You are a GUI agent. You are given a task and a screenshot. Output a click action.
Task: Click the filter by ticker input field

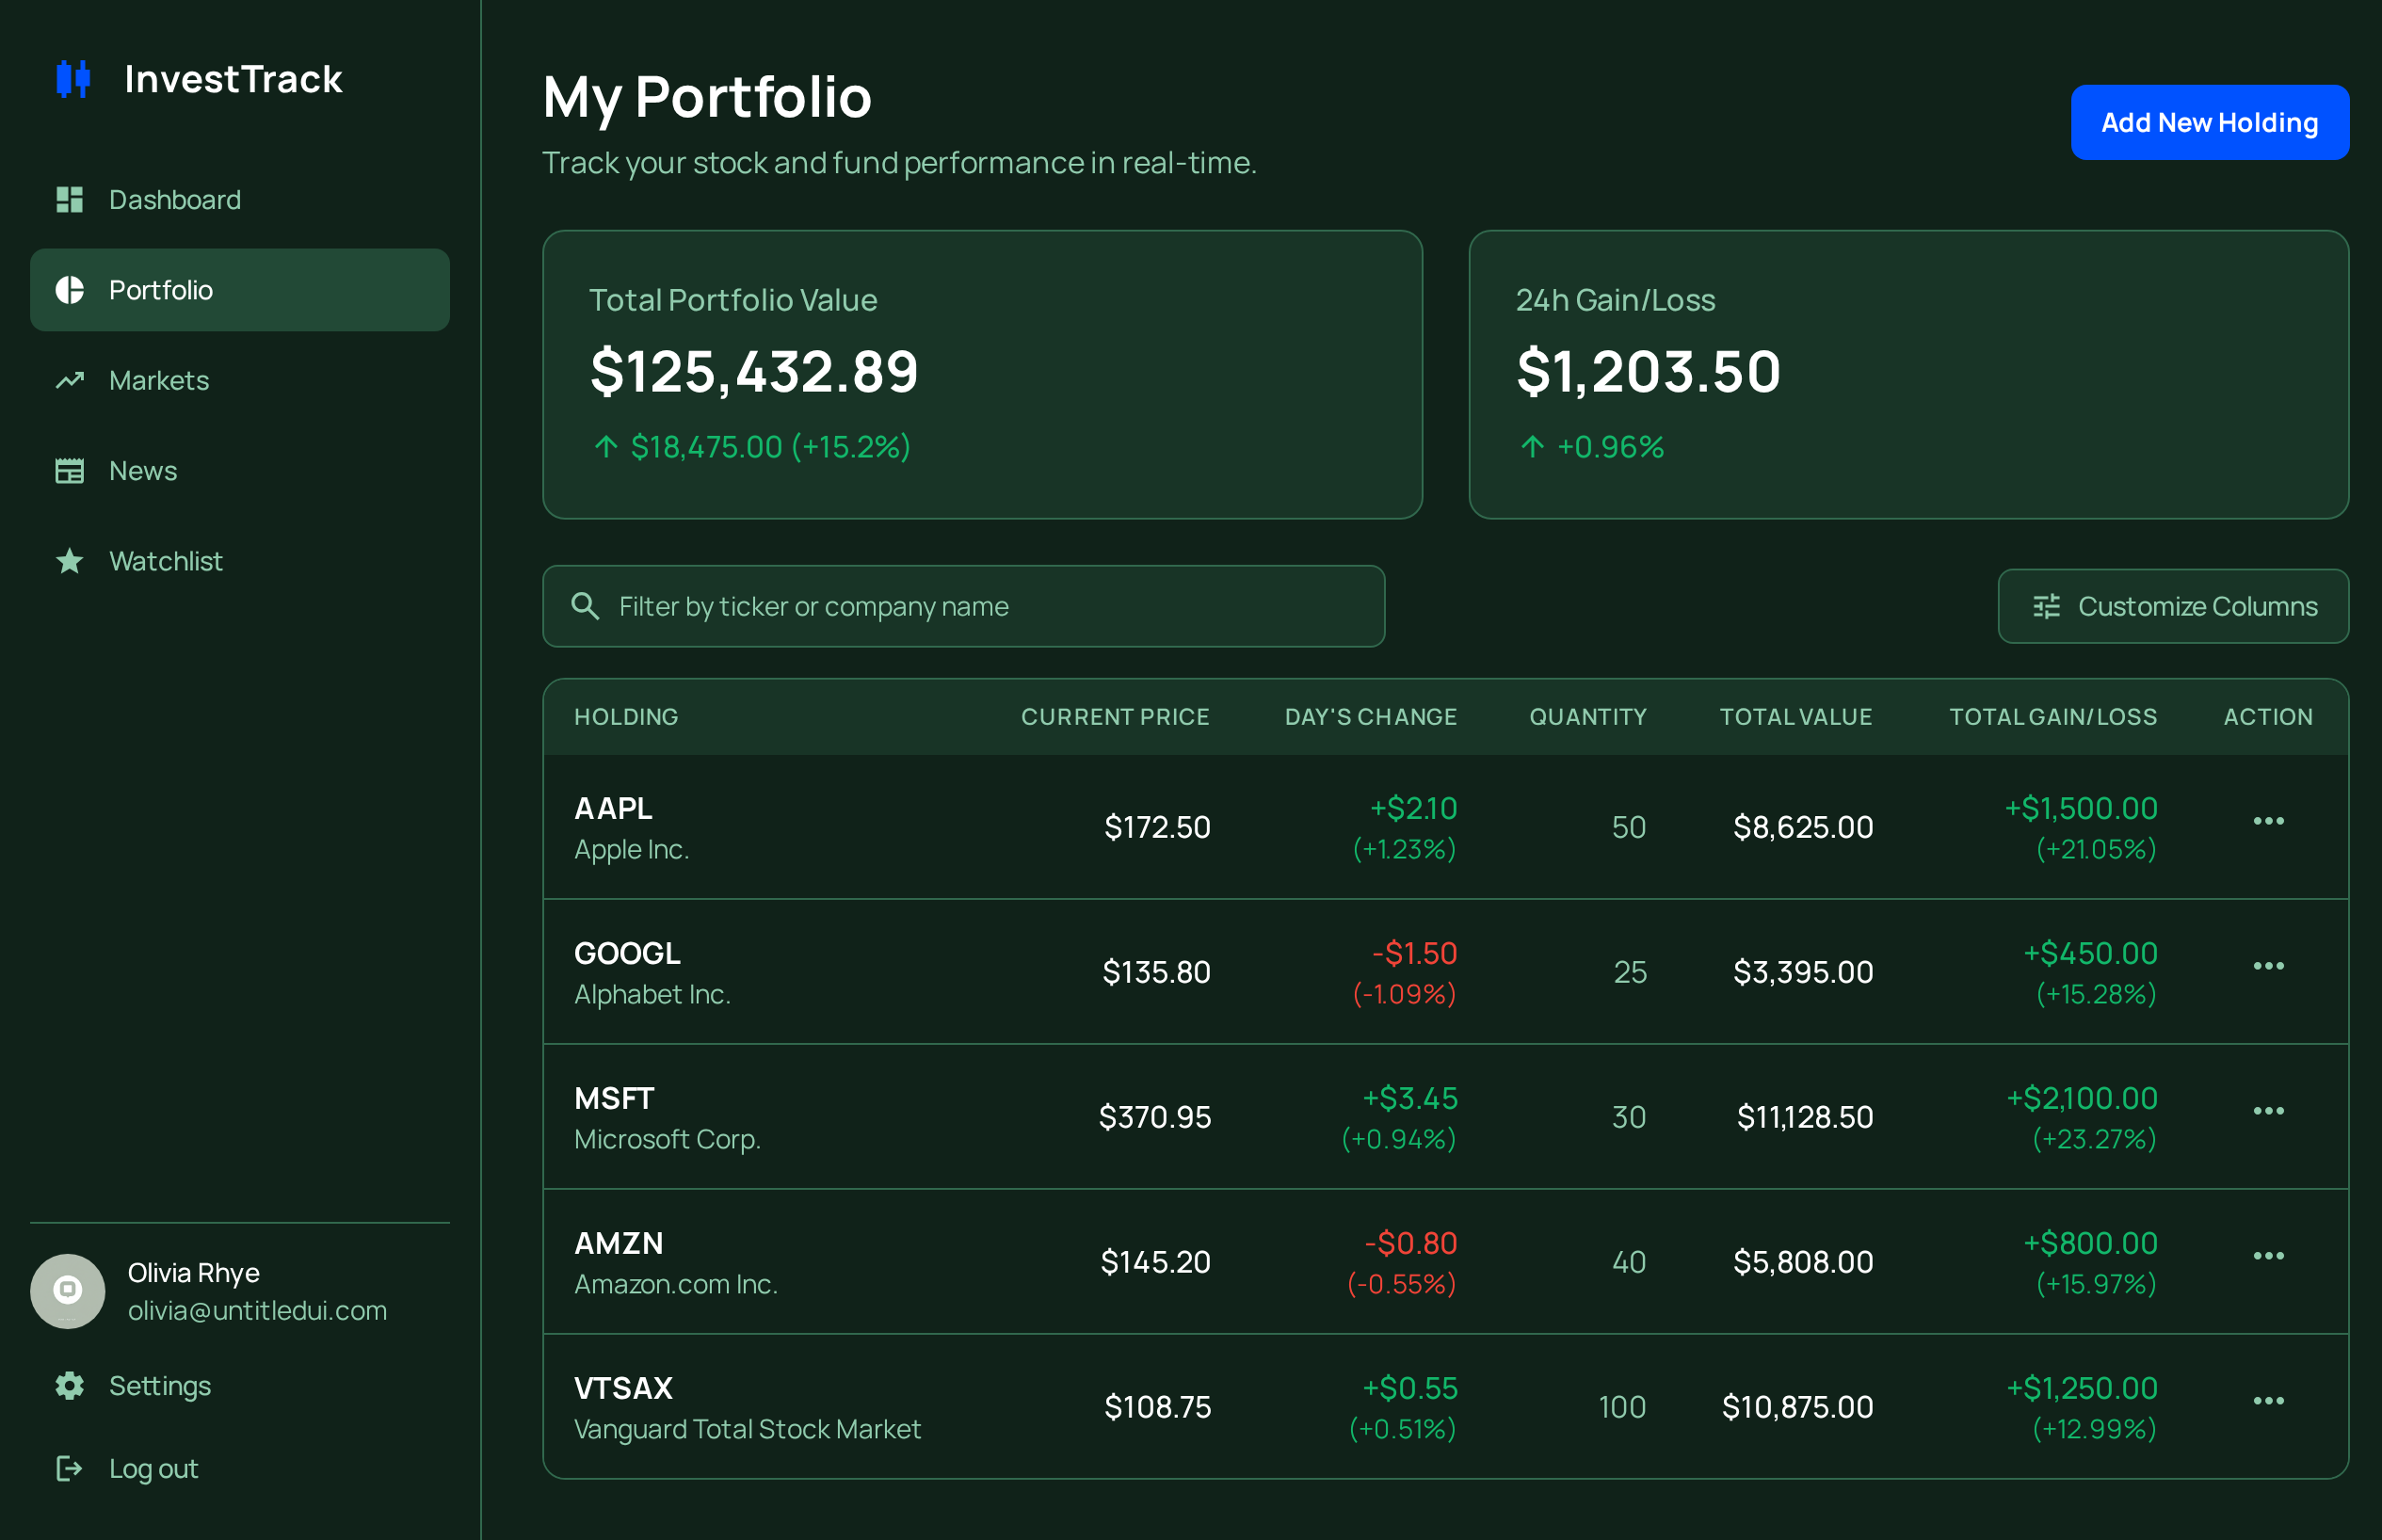[900, 606]
